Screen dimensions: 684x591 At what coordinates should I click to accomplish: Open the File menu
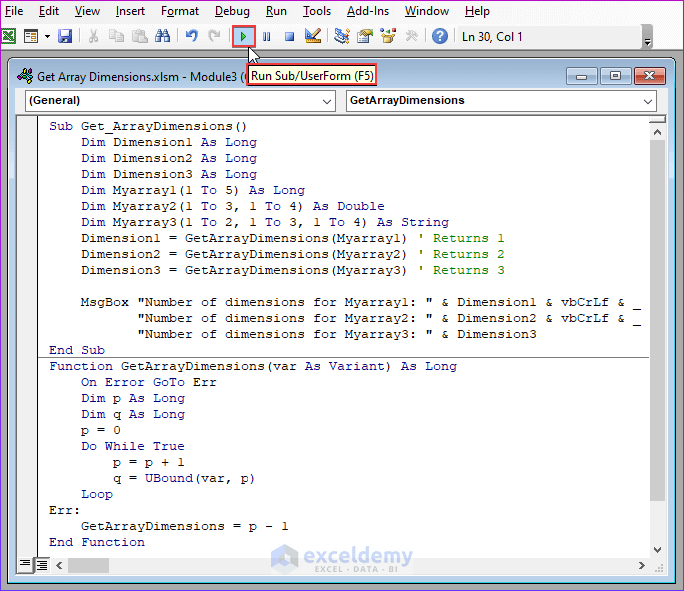pyautogui.click(x=14, y=11)
